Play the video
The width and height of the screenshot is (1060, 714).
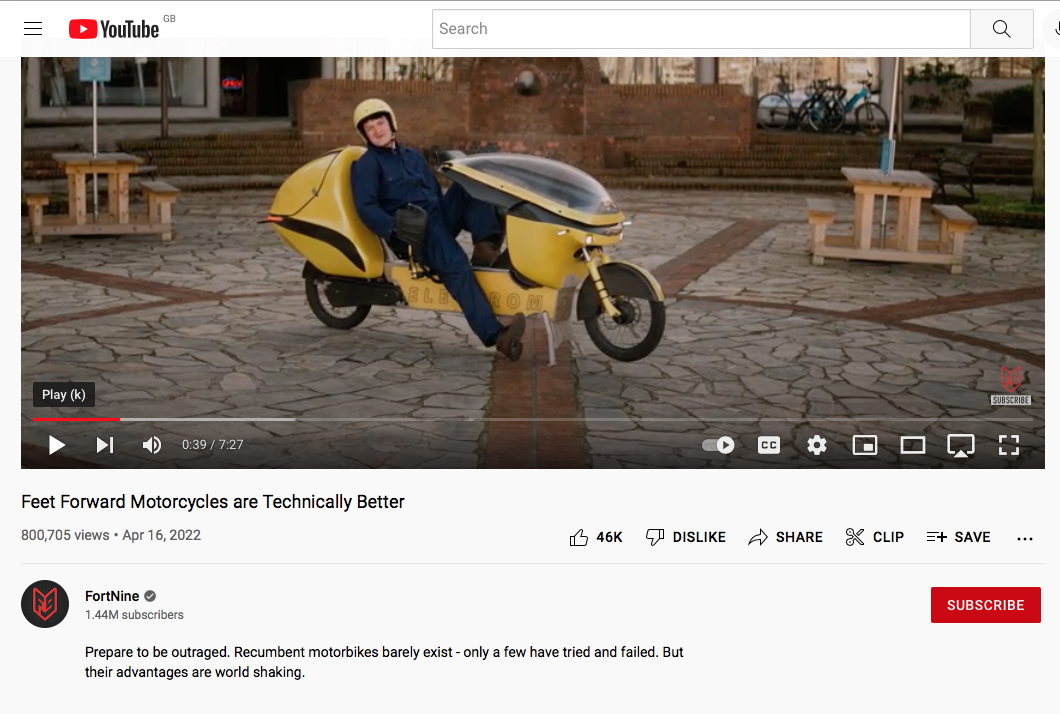click(x=57, y=445)
